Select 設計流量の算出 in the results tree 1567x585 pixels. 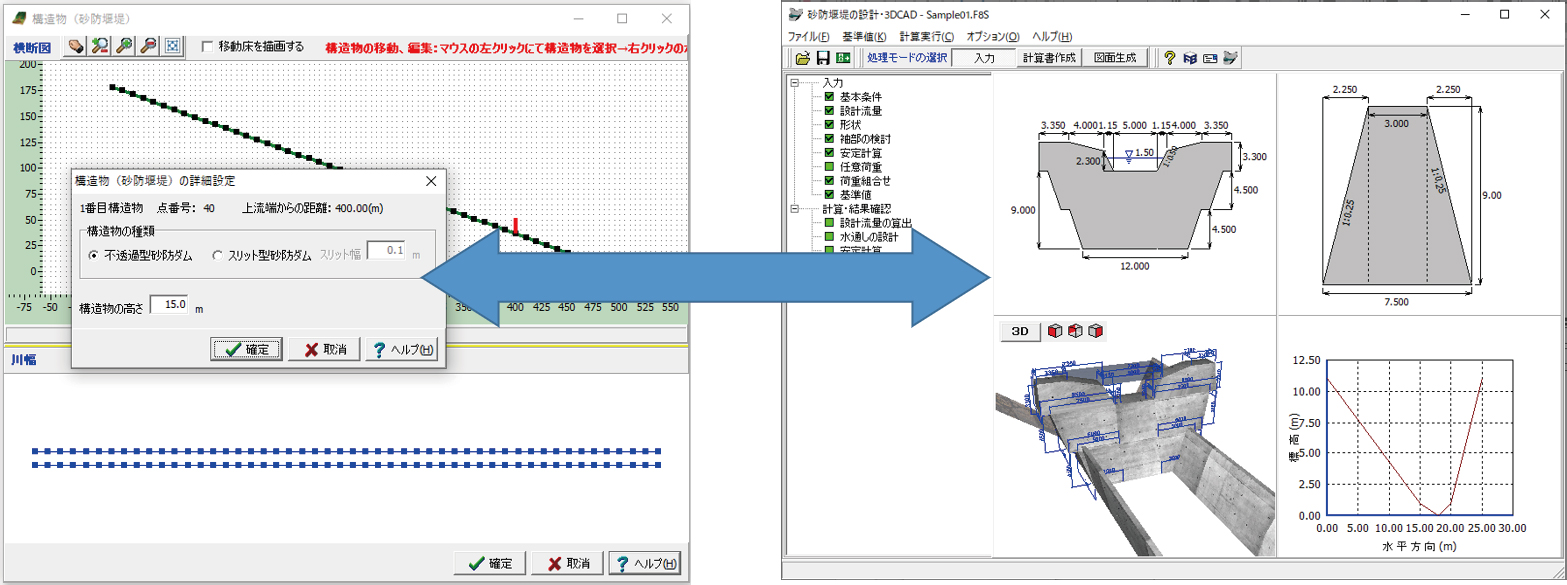[878, 223]
